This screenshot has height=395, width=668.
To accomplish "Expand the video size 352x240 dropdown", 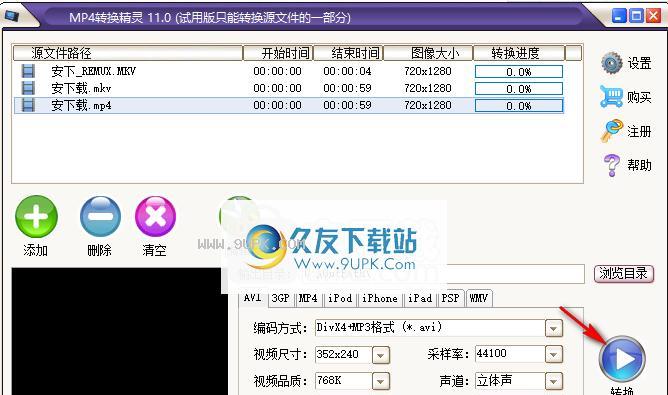I will 380,355.
